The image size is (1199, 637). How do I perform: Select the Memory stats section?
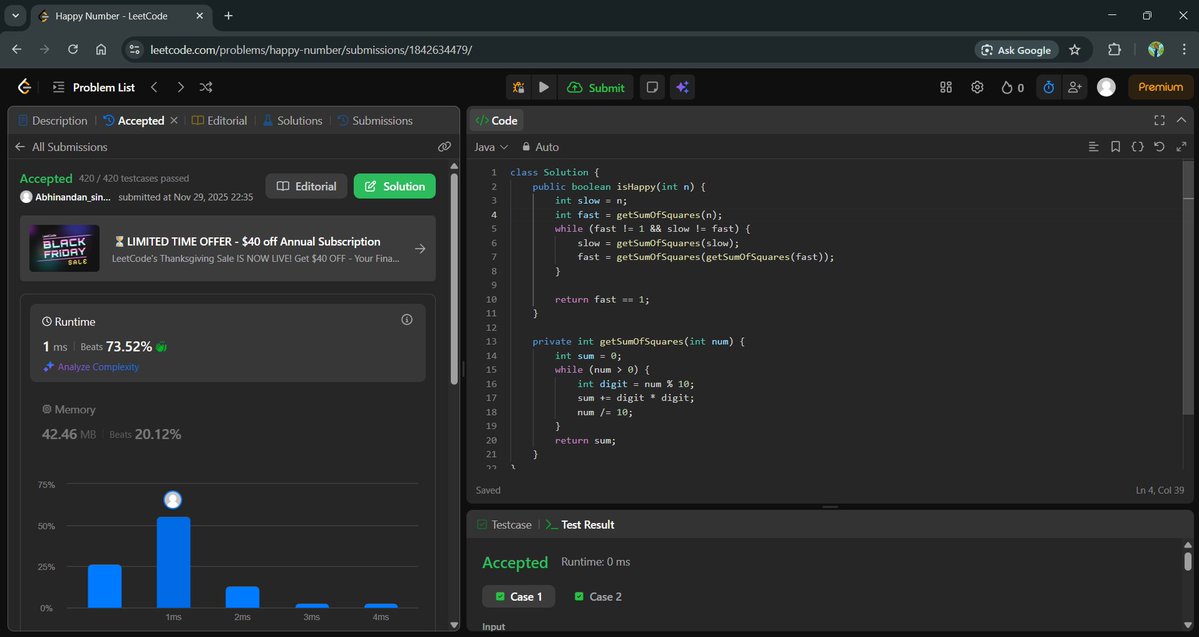(228, 423)
